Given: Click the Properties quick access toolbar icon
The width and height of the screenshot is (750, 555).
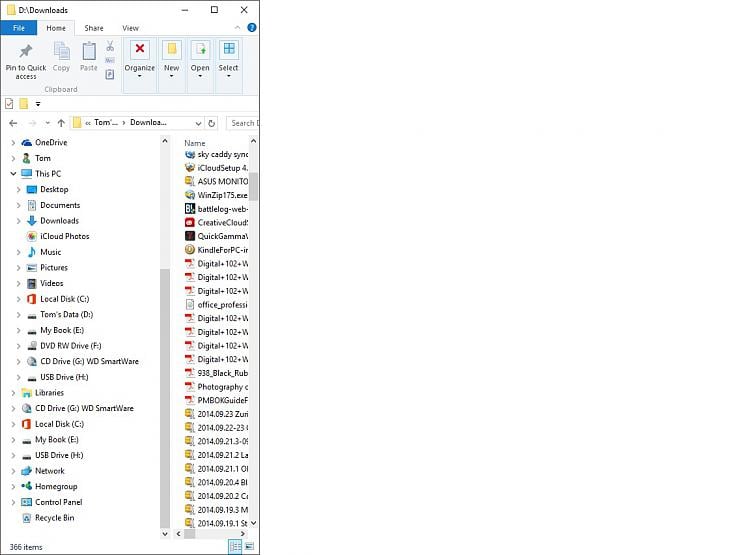Looking at the screenshot, I should pyautogui.click(x=9, y=103).
